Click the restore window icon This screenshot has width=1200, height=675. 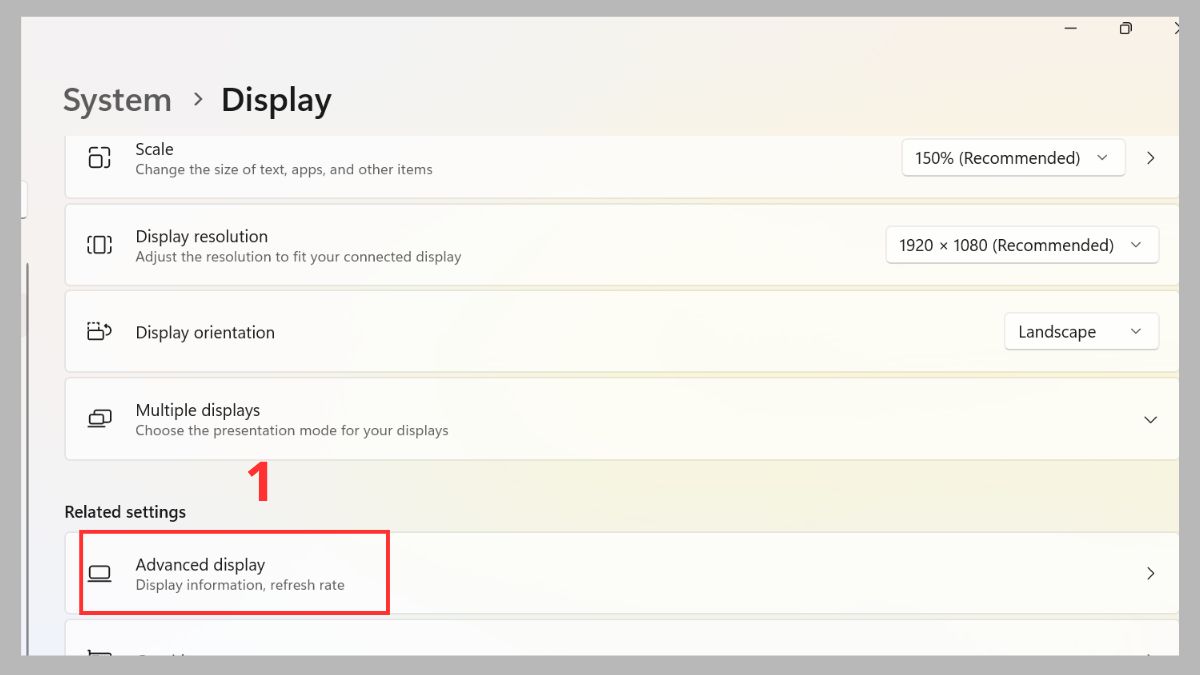point(1125,29)
